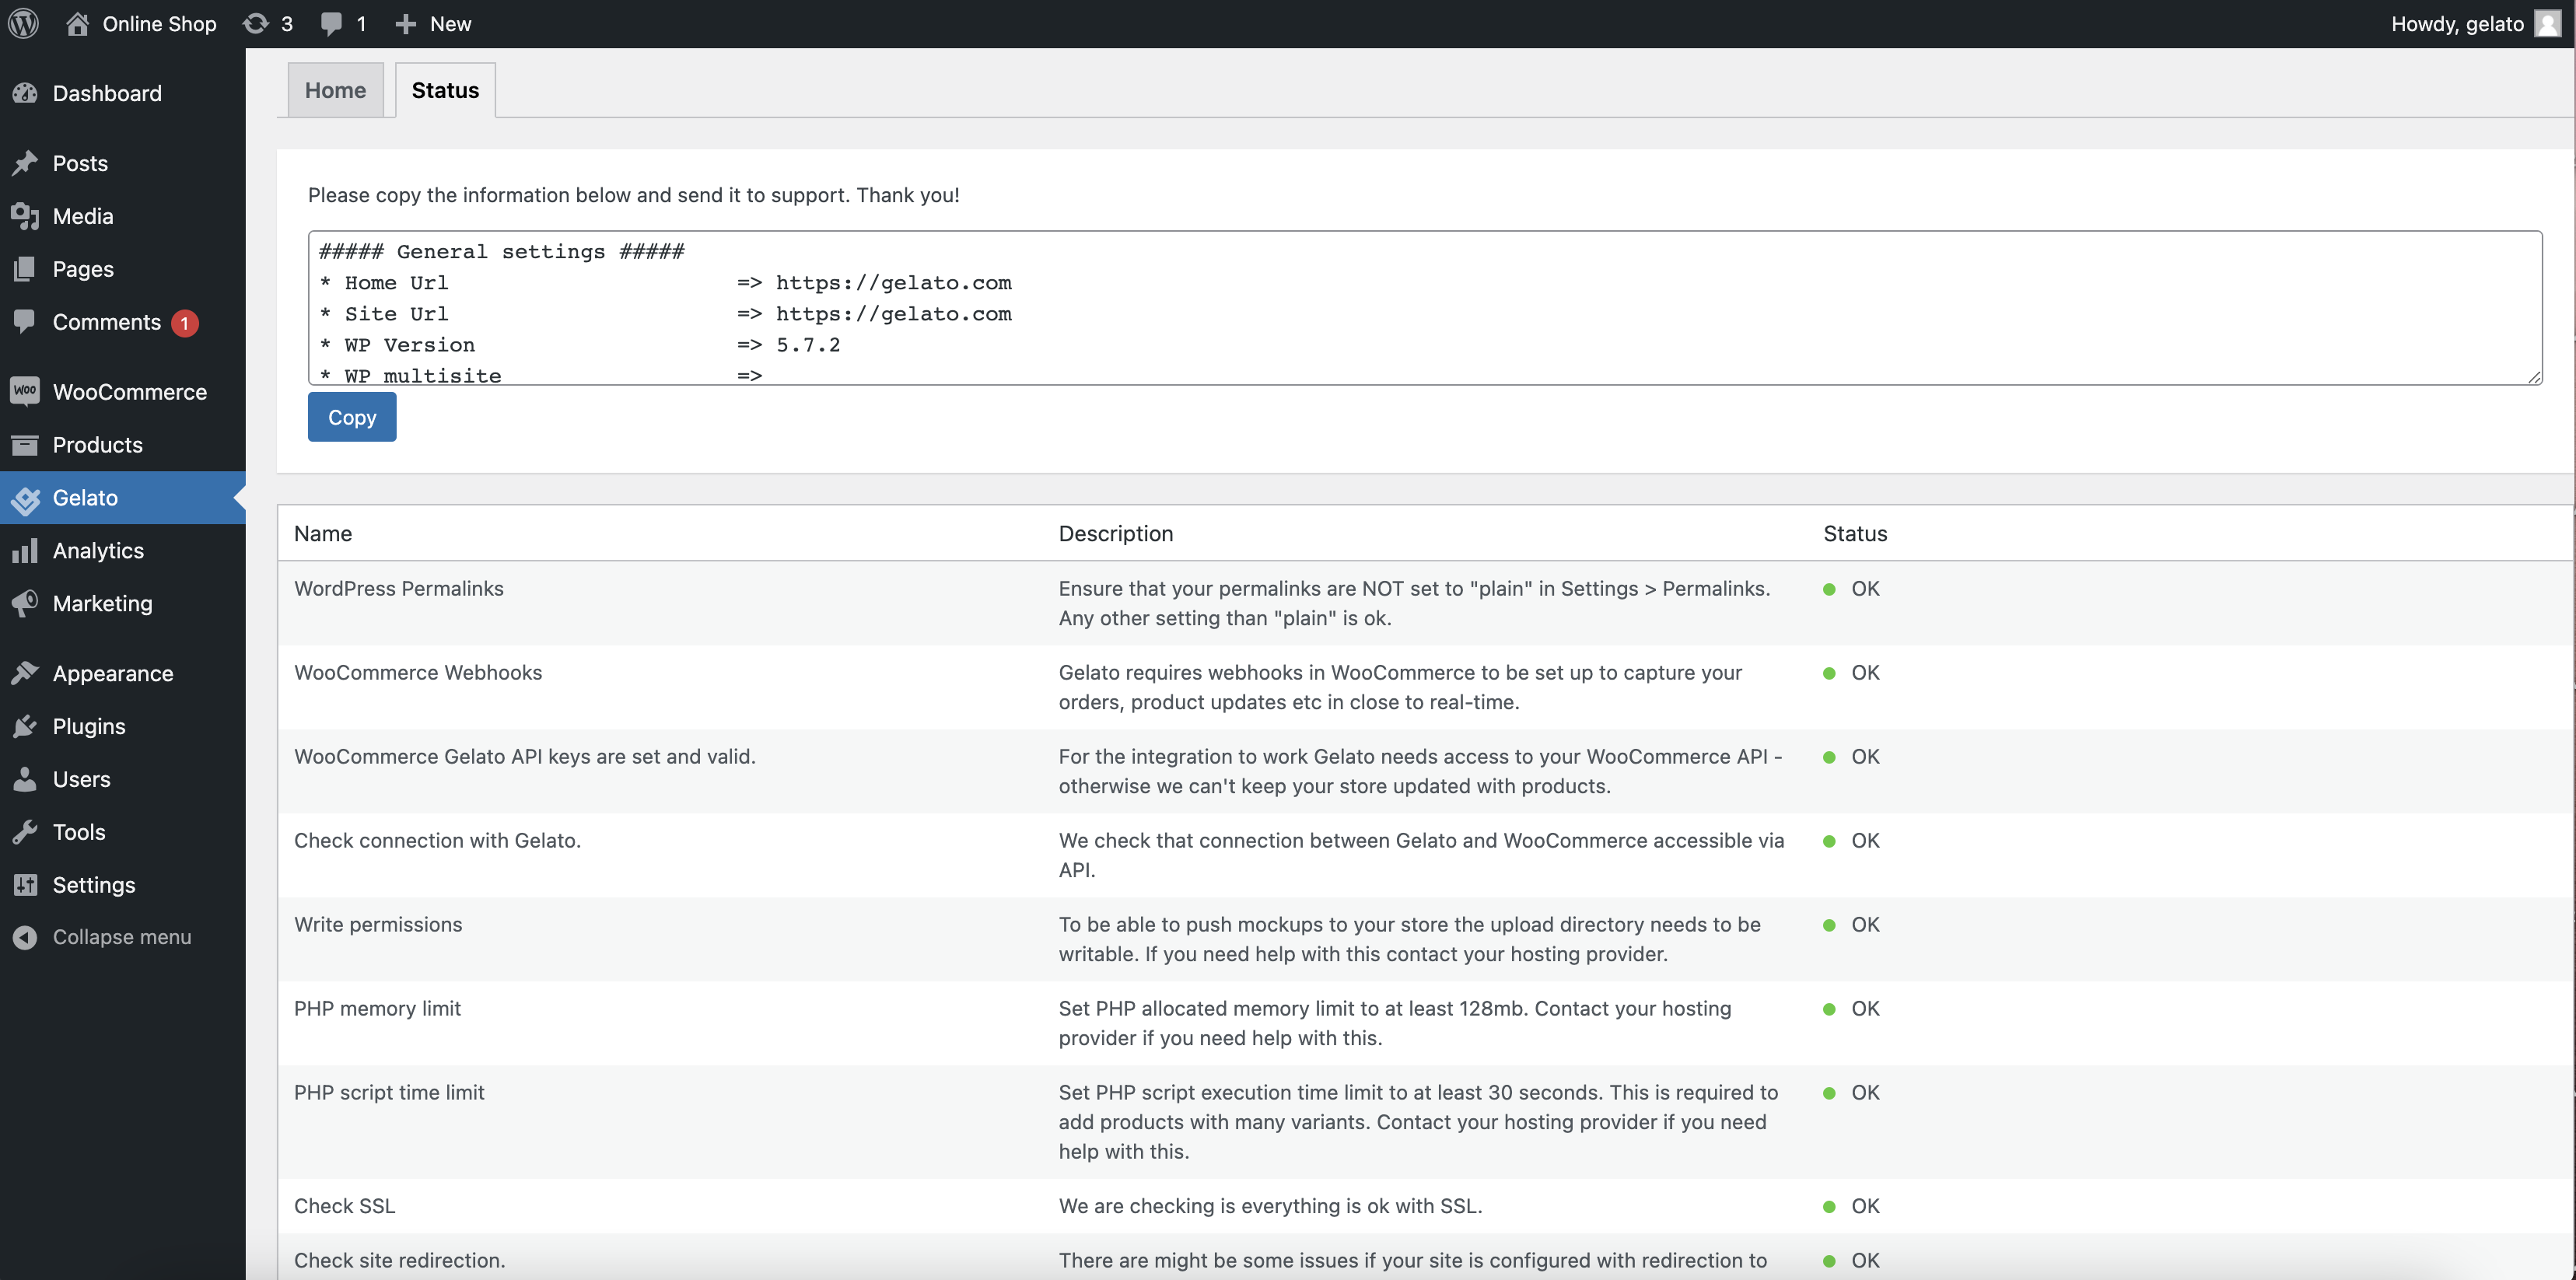
Task: Open Plugins menu item
Action: pos(89,727)
